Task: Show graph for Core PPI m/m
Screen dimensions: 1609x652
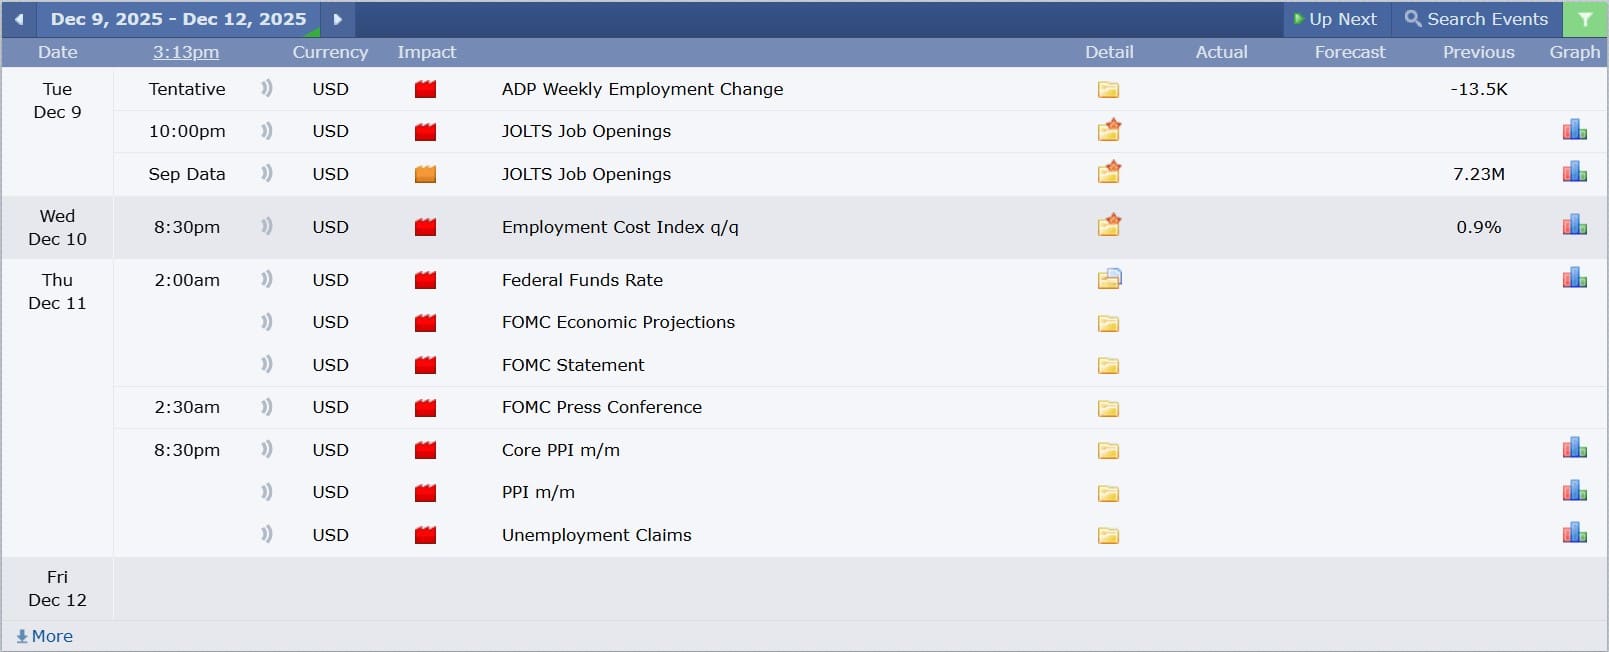Action: click(x=1574, y=449)
